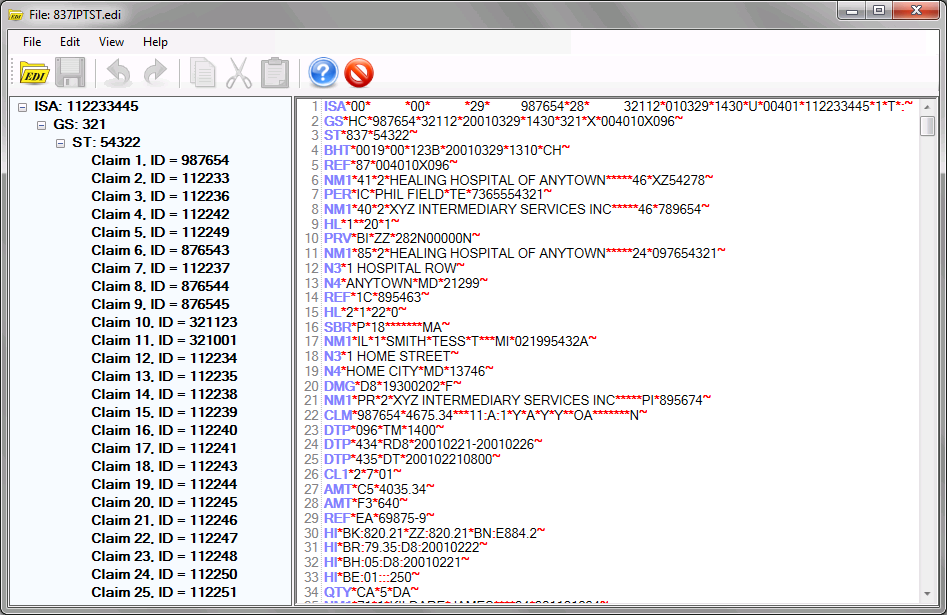
Task: Open the File menu
Action: (32, 42)
